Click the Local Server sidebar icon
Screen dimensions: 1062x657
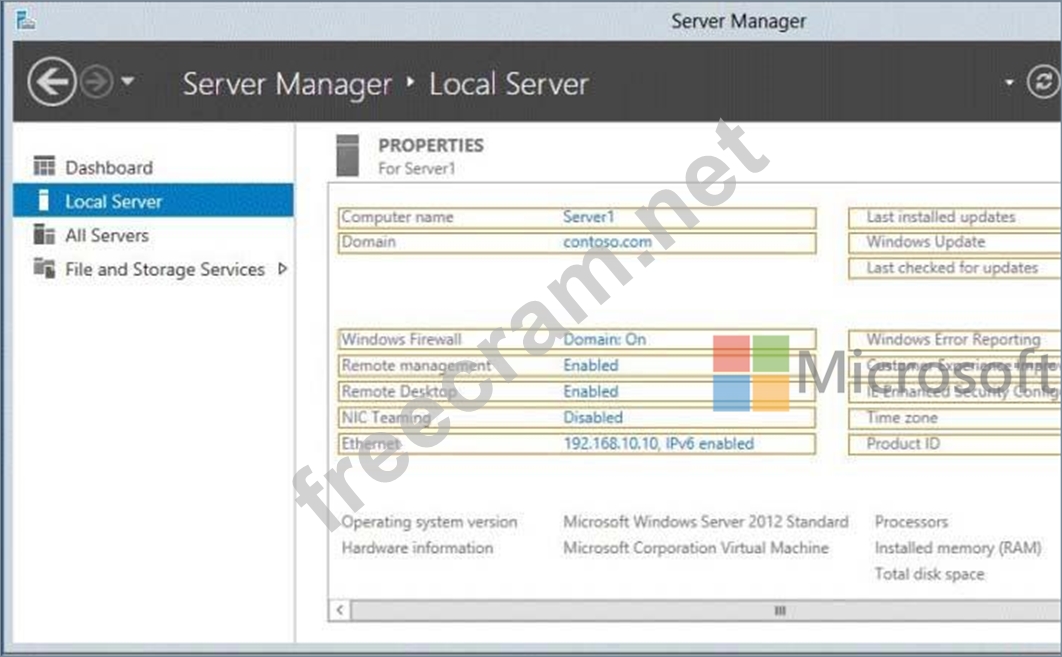point(43,200)
